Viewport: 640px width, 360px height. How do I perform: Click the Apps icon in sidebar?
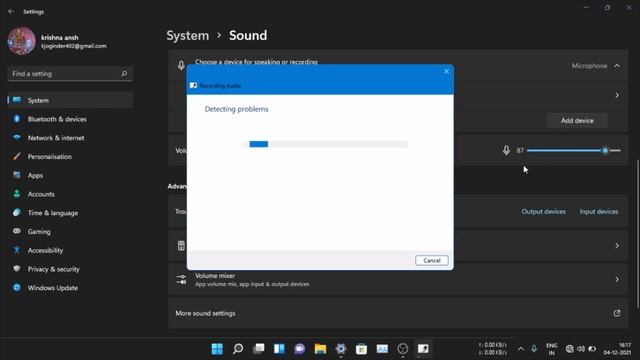(x=17, y=175)
